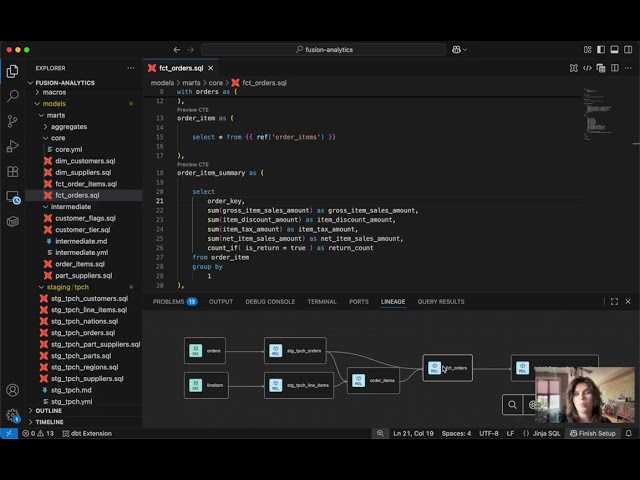Click the compiled code icon in editor toolbar
Viewport: 640px width, 480px height.
[587, 68]
